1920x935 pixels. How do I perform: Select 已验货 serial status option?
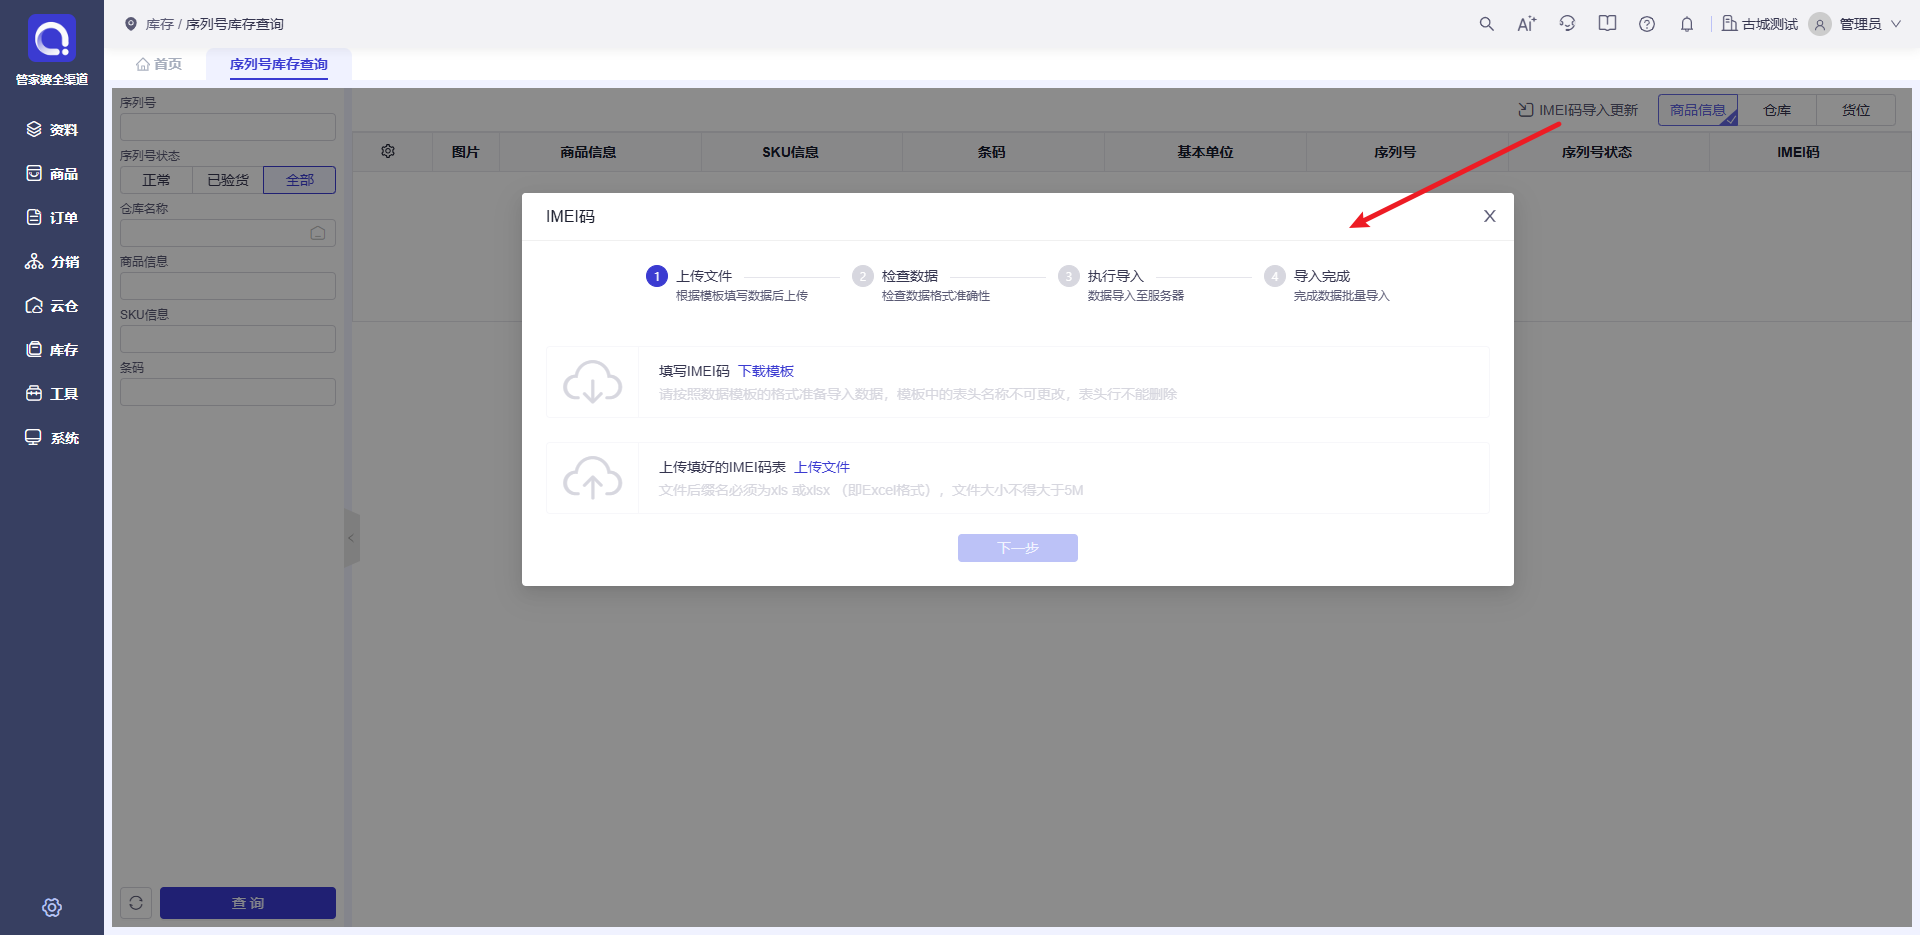(228, 180)
